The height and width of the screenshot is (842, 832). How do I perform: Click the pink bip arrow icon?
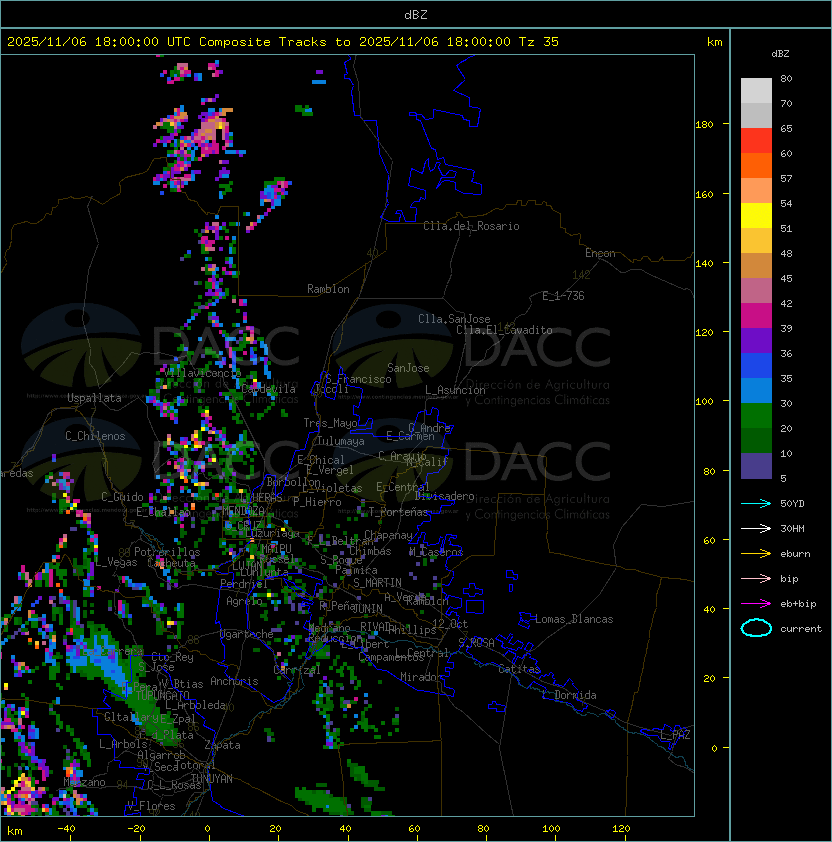coord(756,578)
